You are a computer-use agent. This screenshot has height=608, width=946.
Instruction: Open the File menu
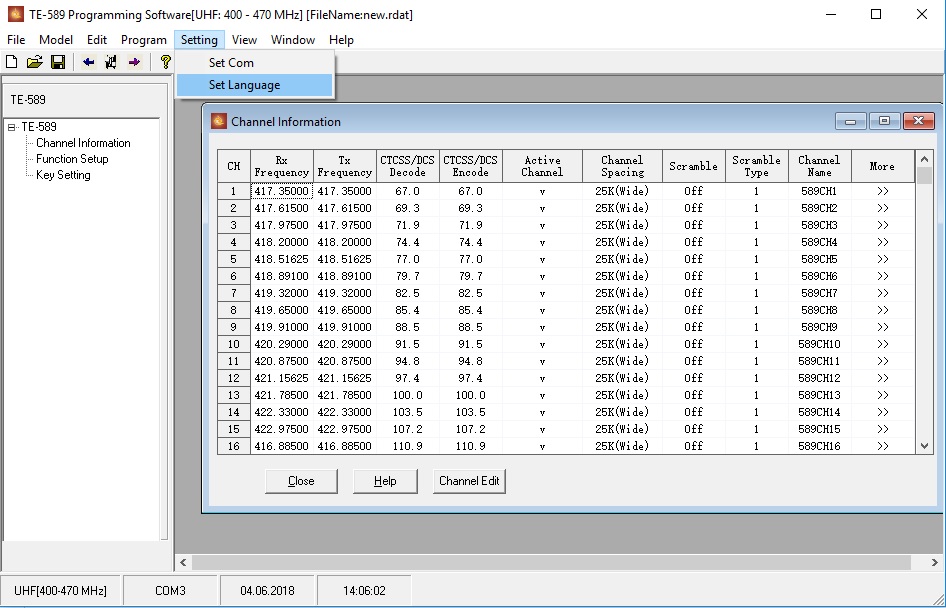[16, 40]
